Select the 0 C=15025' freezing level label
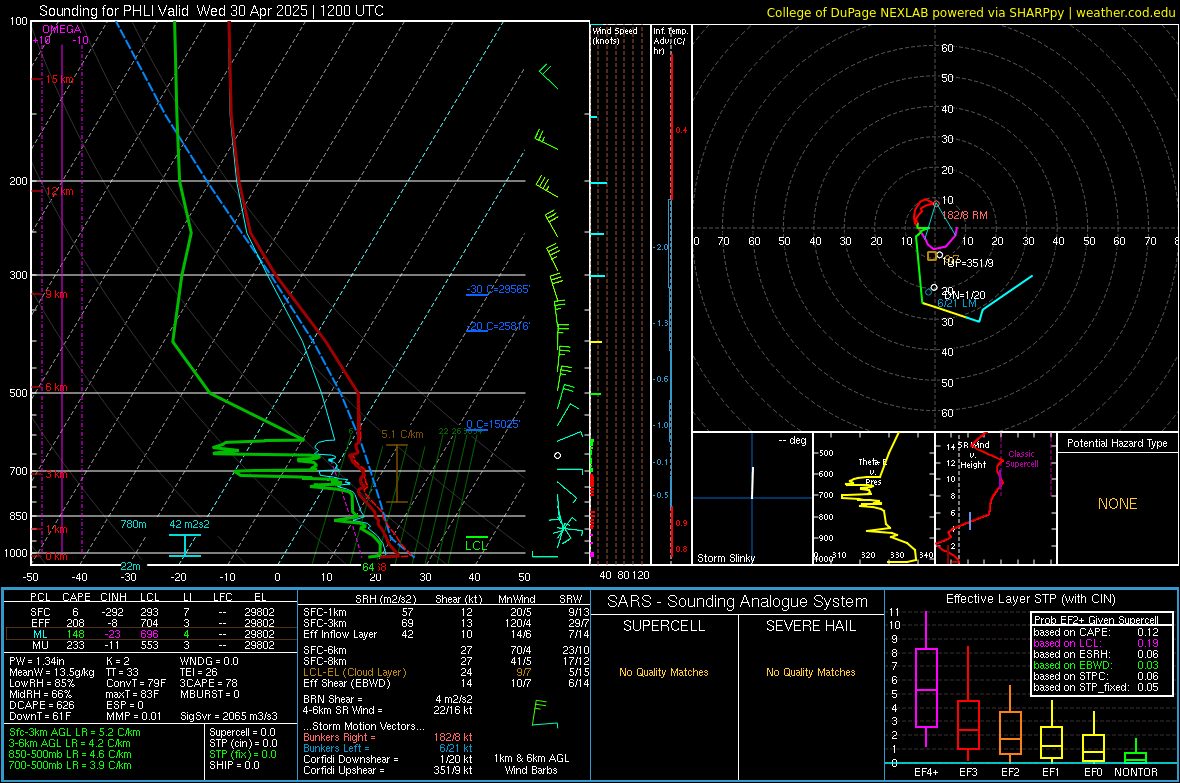 493,424
